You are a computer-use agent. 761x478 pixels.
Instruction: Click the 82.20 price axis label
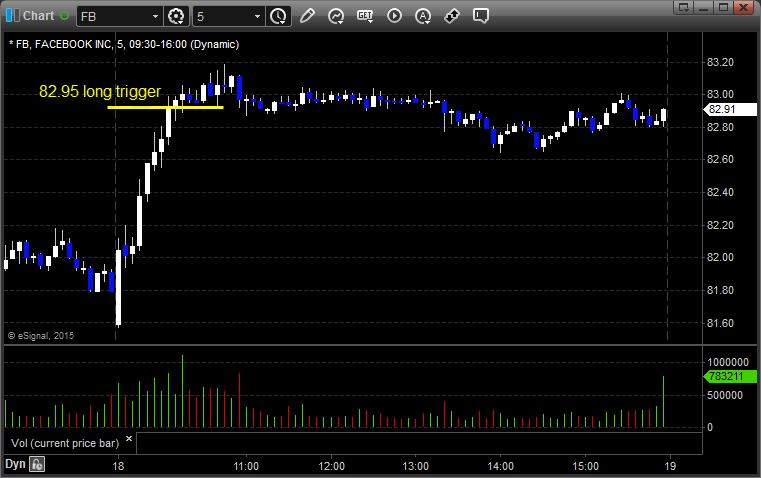coord(720,225)
